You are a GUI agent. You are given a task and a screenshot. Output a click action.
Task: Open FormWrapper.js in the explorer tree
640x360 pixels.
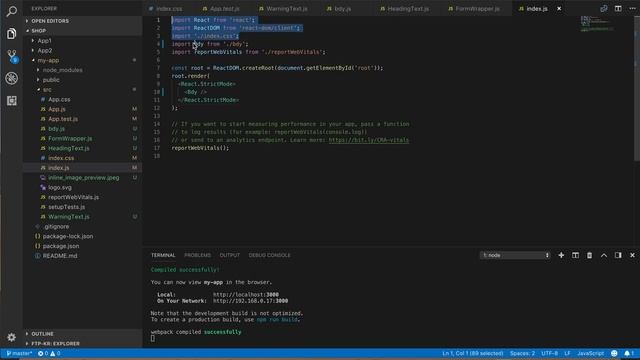click(x=70, y=139)
